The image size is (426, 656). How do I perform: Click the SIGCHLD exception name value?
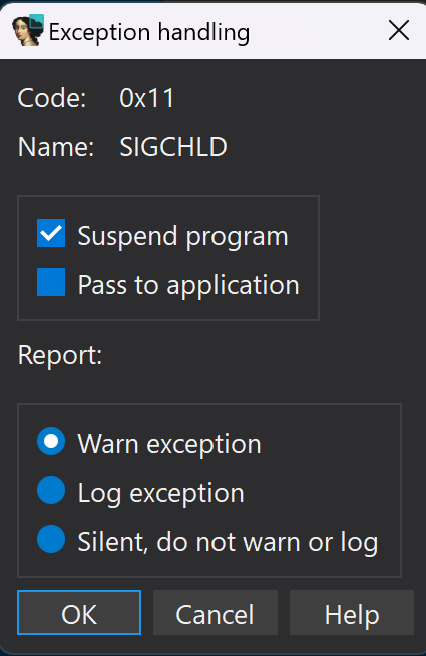coord(173,147)
